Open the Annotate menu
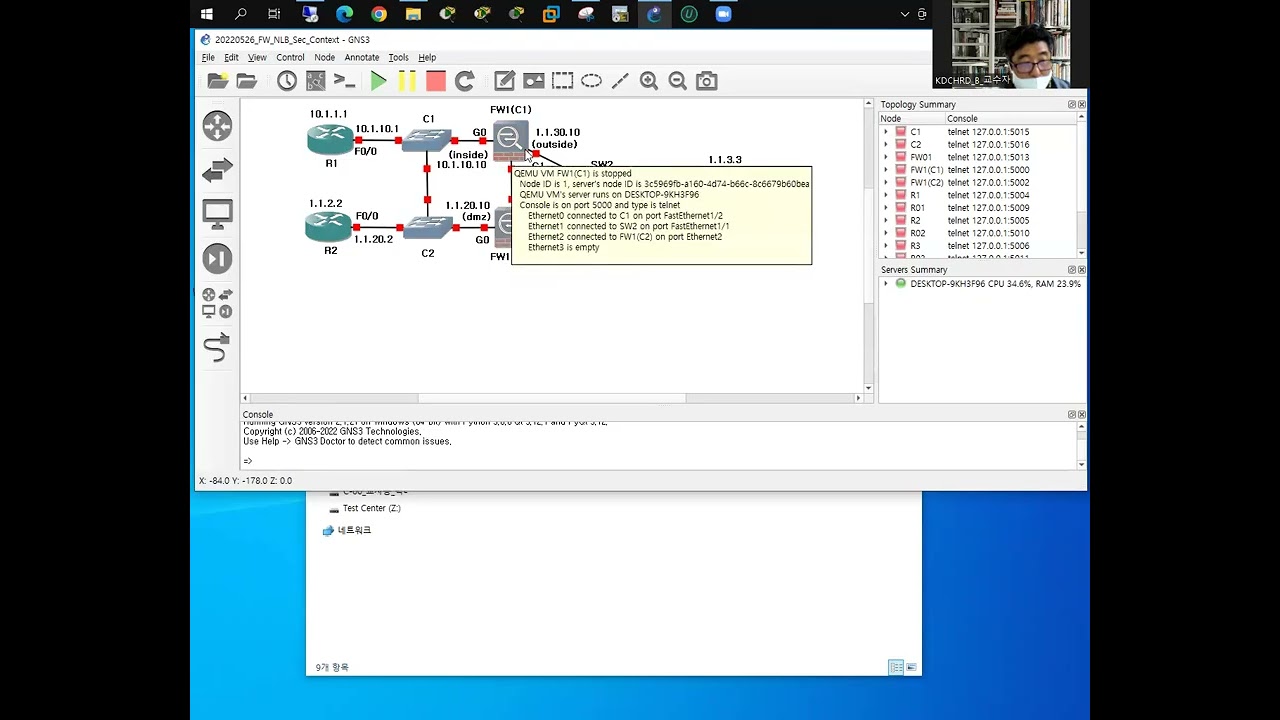The height and width of the screenshot is (720, 1280). (x=362, y=57)
